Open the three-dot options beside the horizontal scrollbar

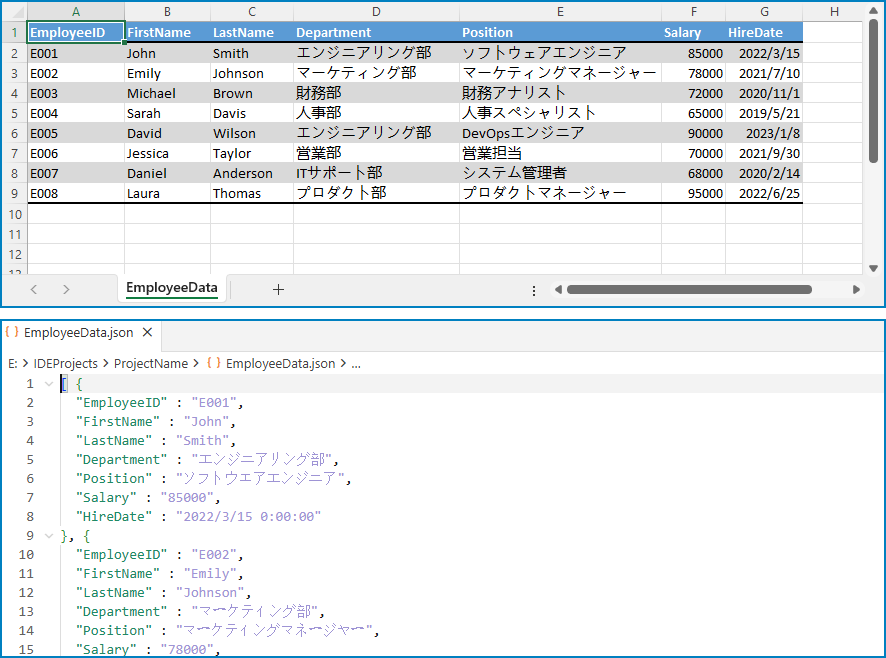[x=534, y=291]
